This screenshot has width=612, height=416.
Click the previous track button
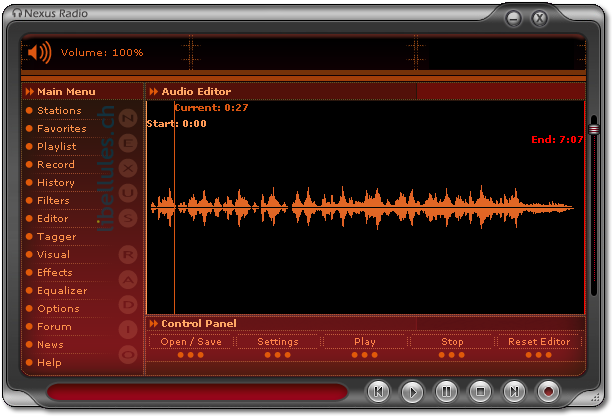378,391
